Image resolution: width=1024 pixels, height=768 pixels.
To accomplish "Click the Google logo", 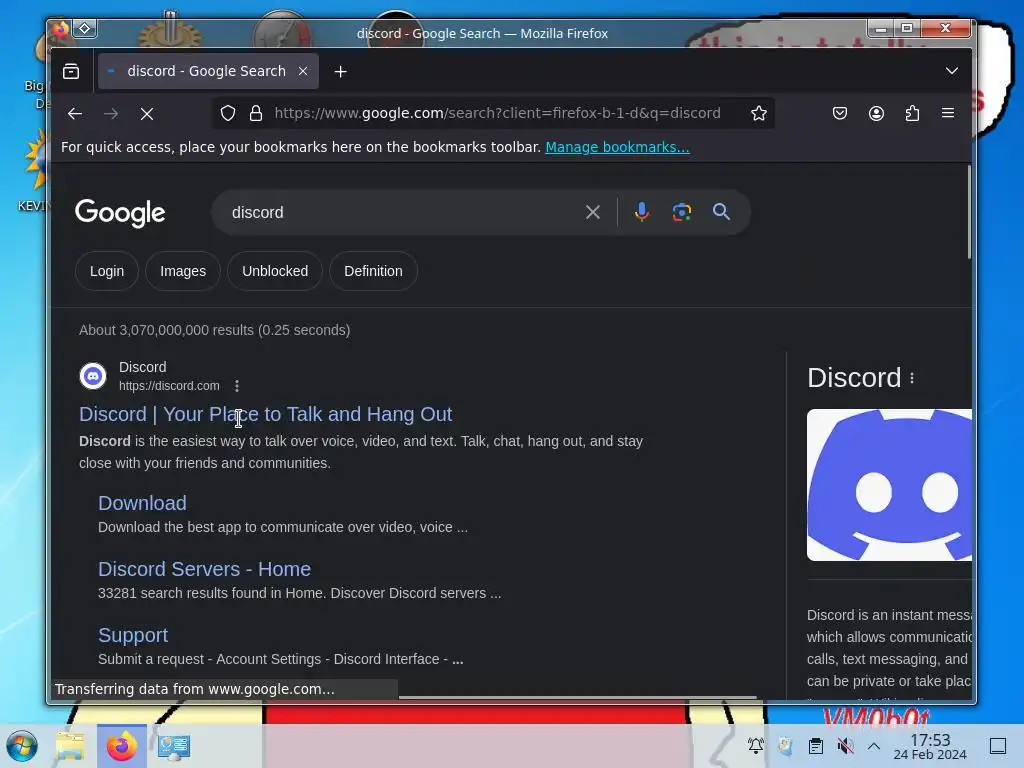I will click(120, 213).
